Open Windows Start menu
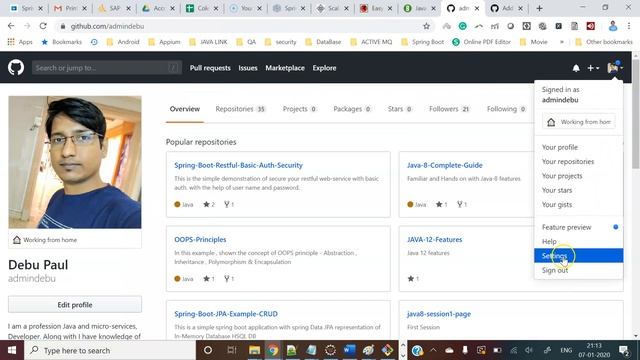 coord(12,350)
